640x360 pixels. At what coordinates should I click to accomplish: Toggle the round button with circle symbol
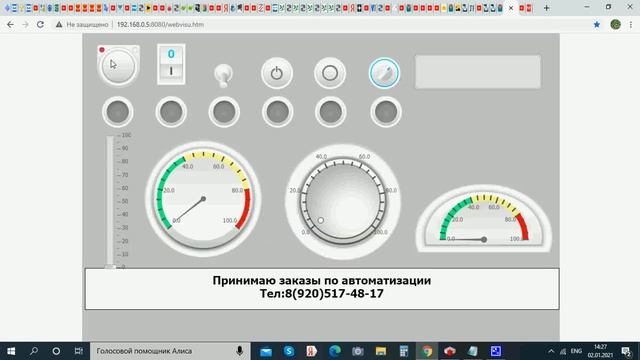pyautogui.click(x=330, y=73)
